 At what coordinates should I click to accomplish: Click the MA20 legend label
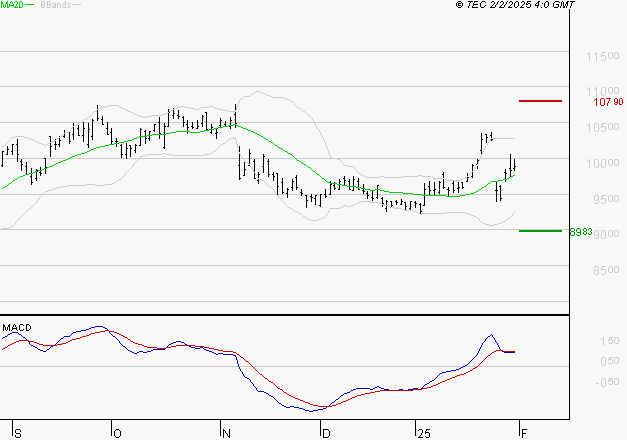pyautogui.click(x=12, y=5)
